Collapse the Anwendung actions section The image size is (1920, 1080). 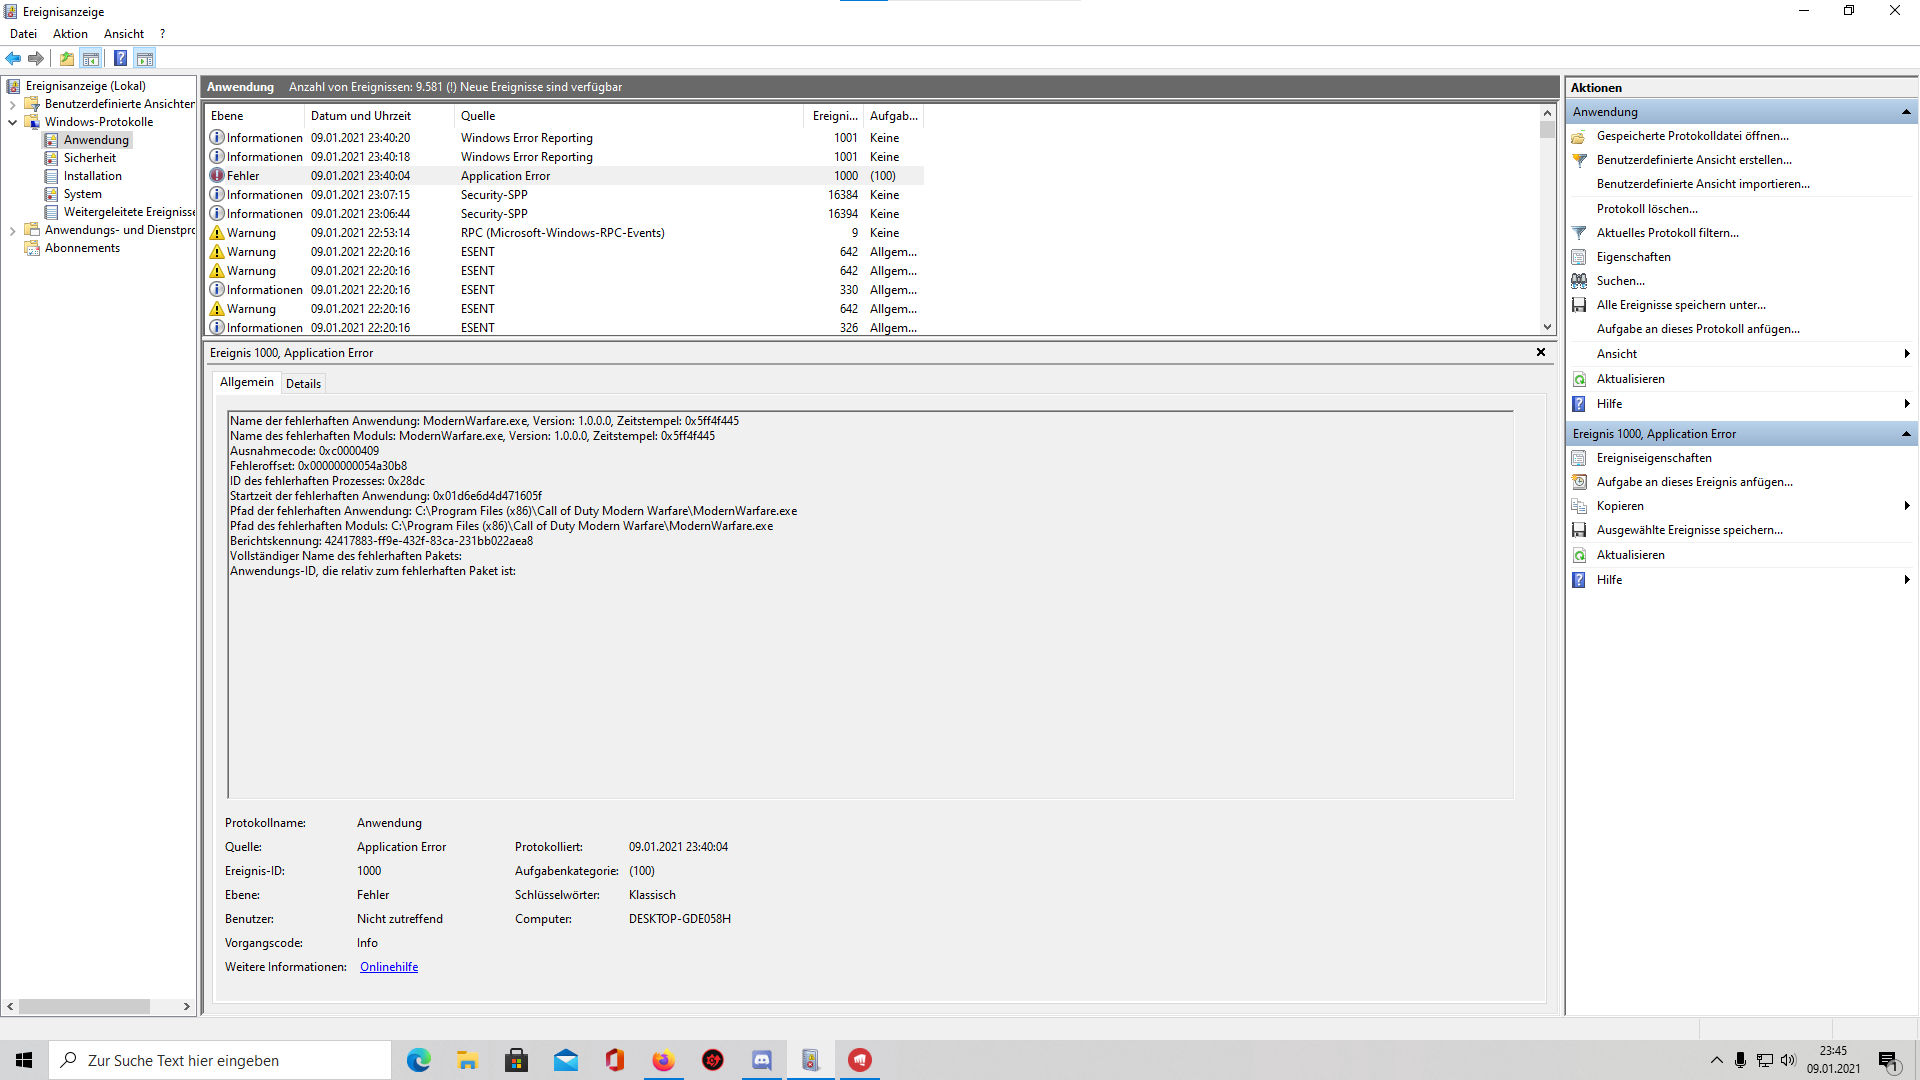tap(1906, 112)
